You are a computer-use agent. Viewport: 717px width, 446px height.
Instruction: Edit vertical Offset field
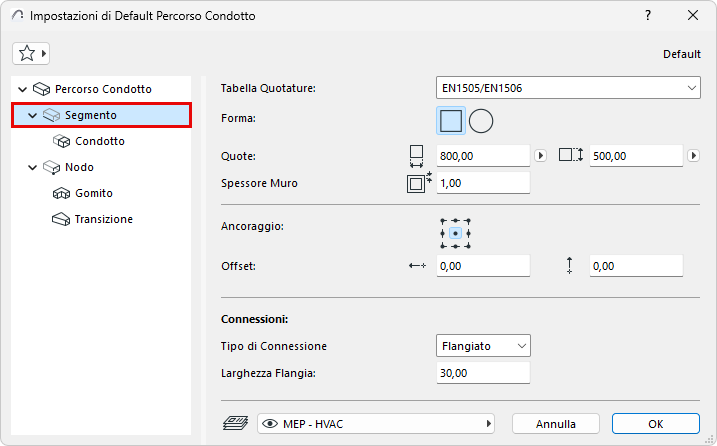click(x=636, y=266)
